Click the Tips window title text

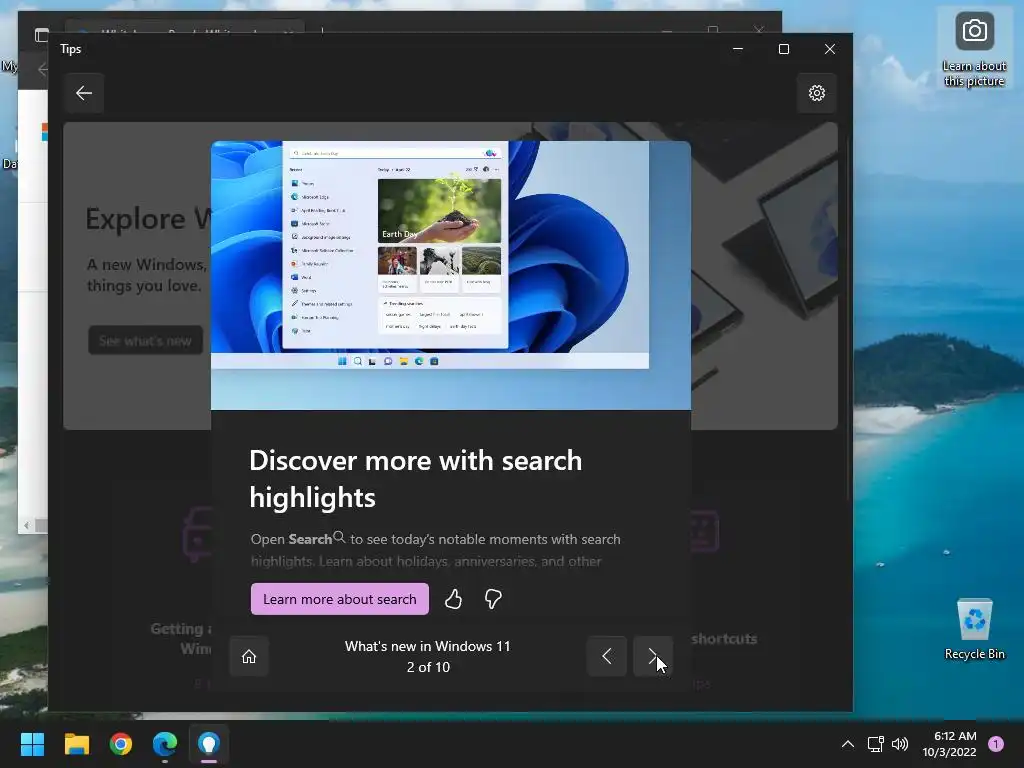click(71, 49)
